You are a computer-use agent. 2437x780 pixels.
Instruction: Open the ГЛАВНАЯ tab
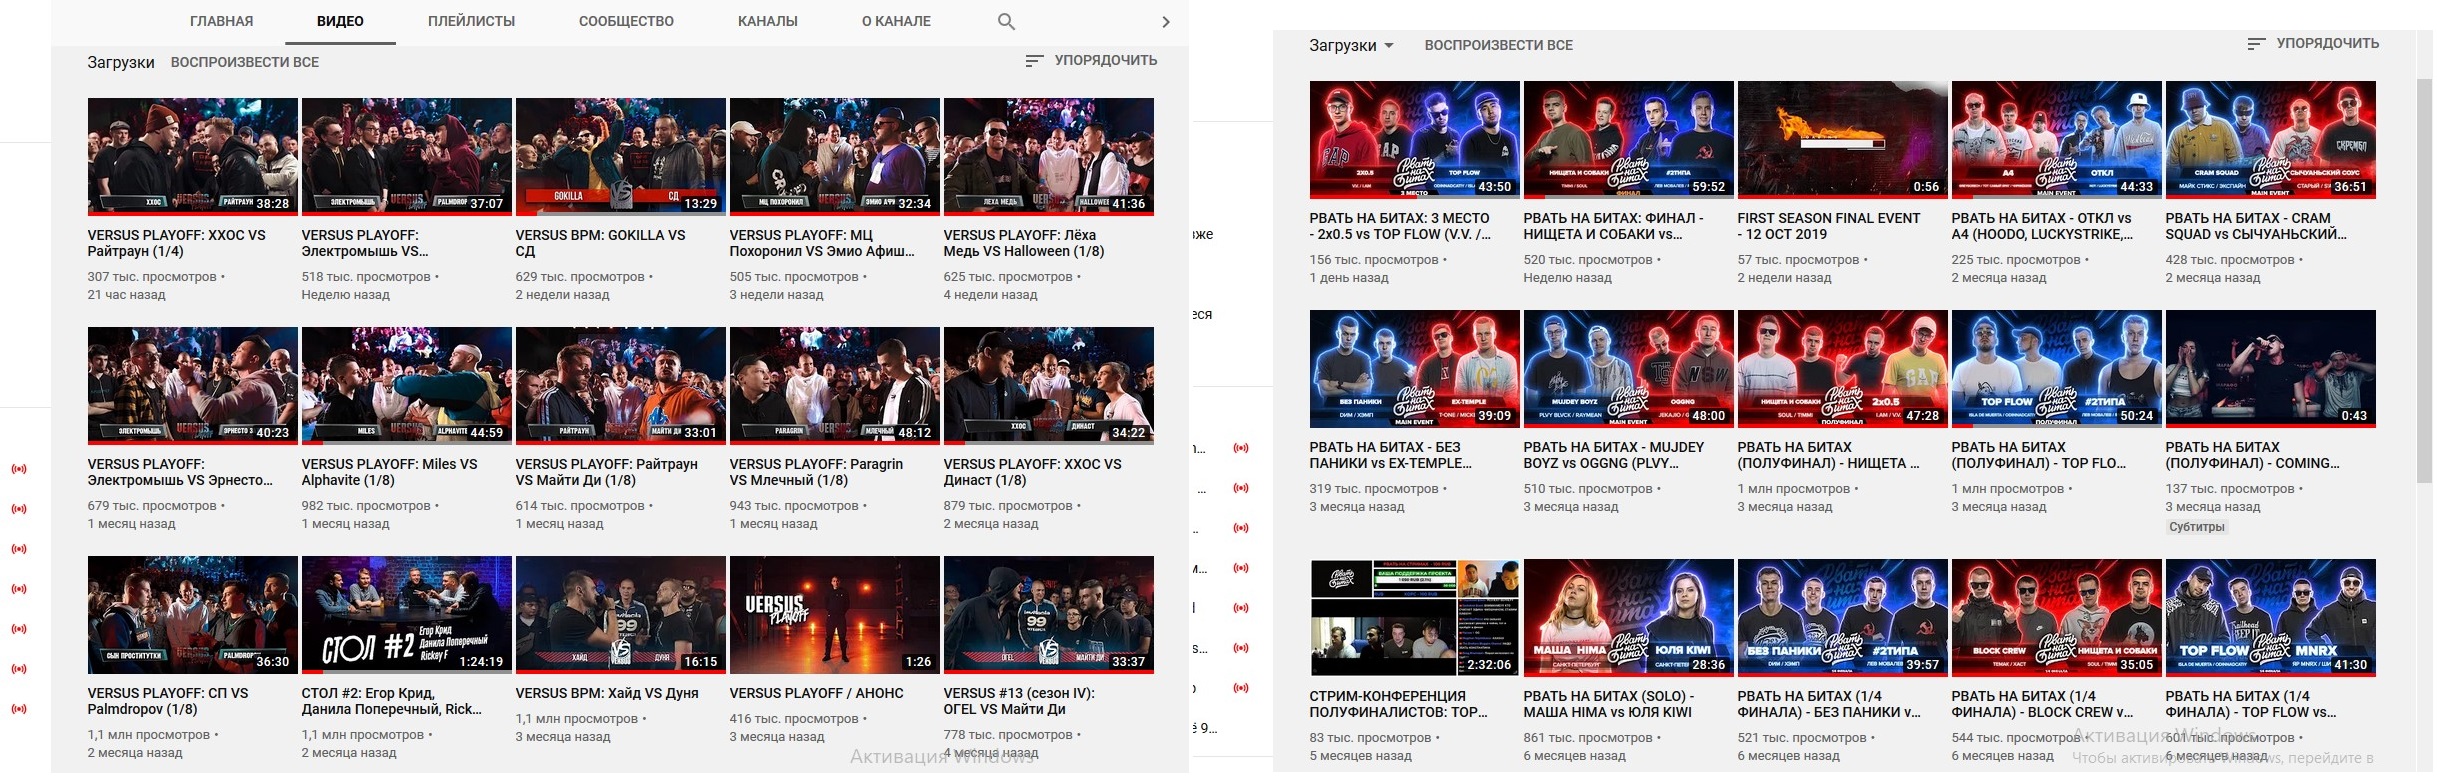pyautogui.click(x=221, y=21)
